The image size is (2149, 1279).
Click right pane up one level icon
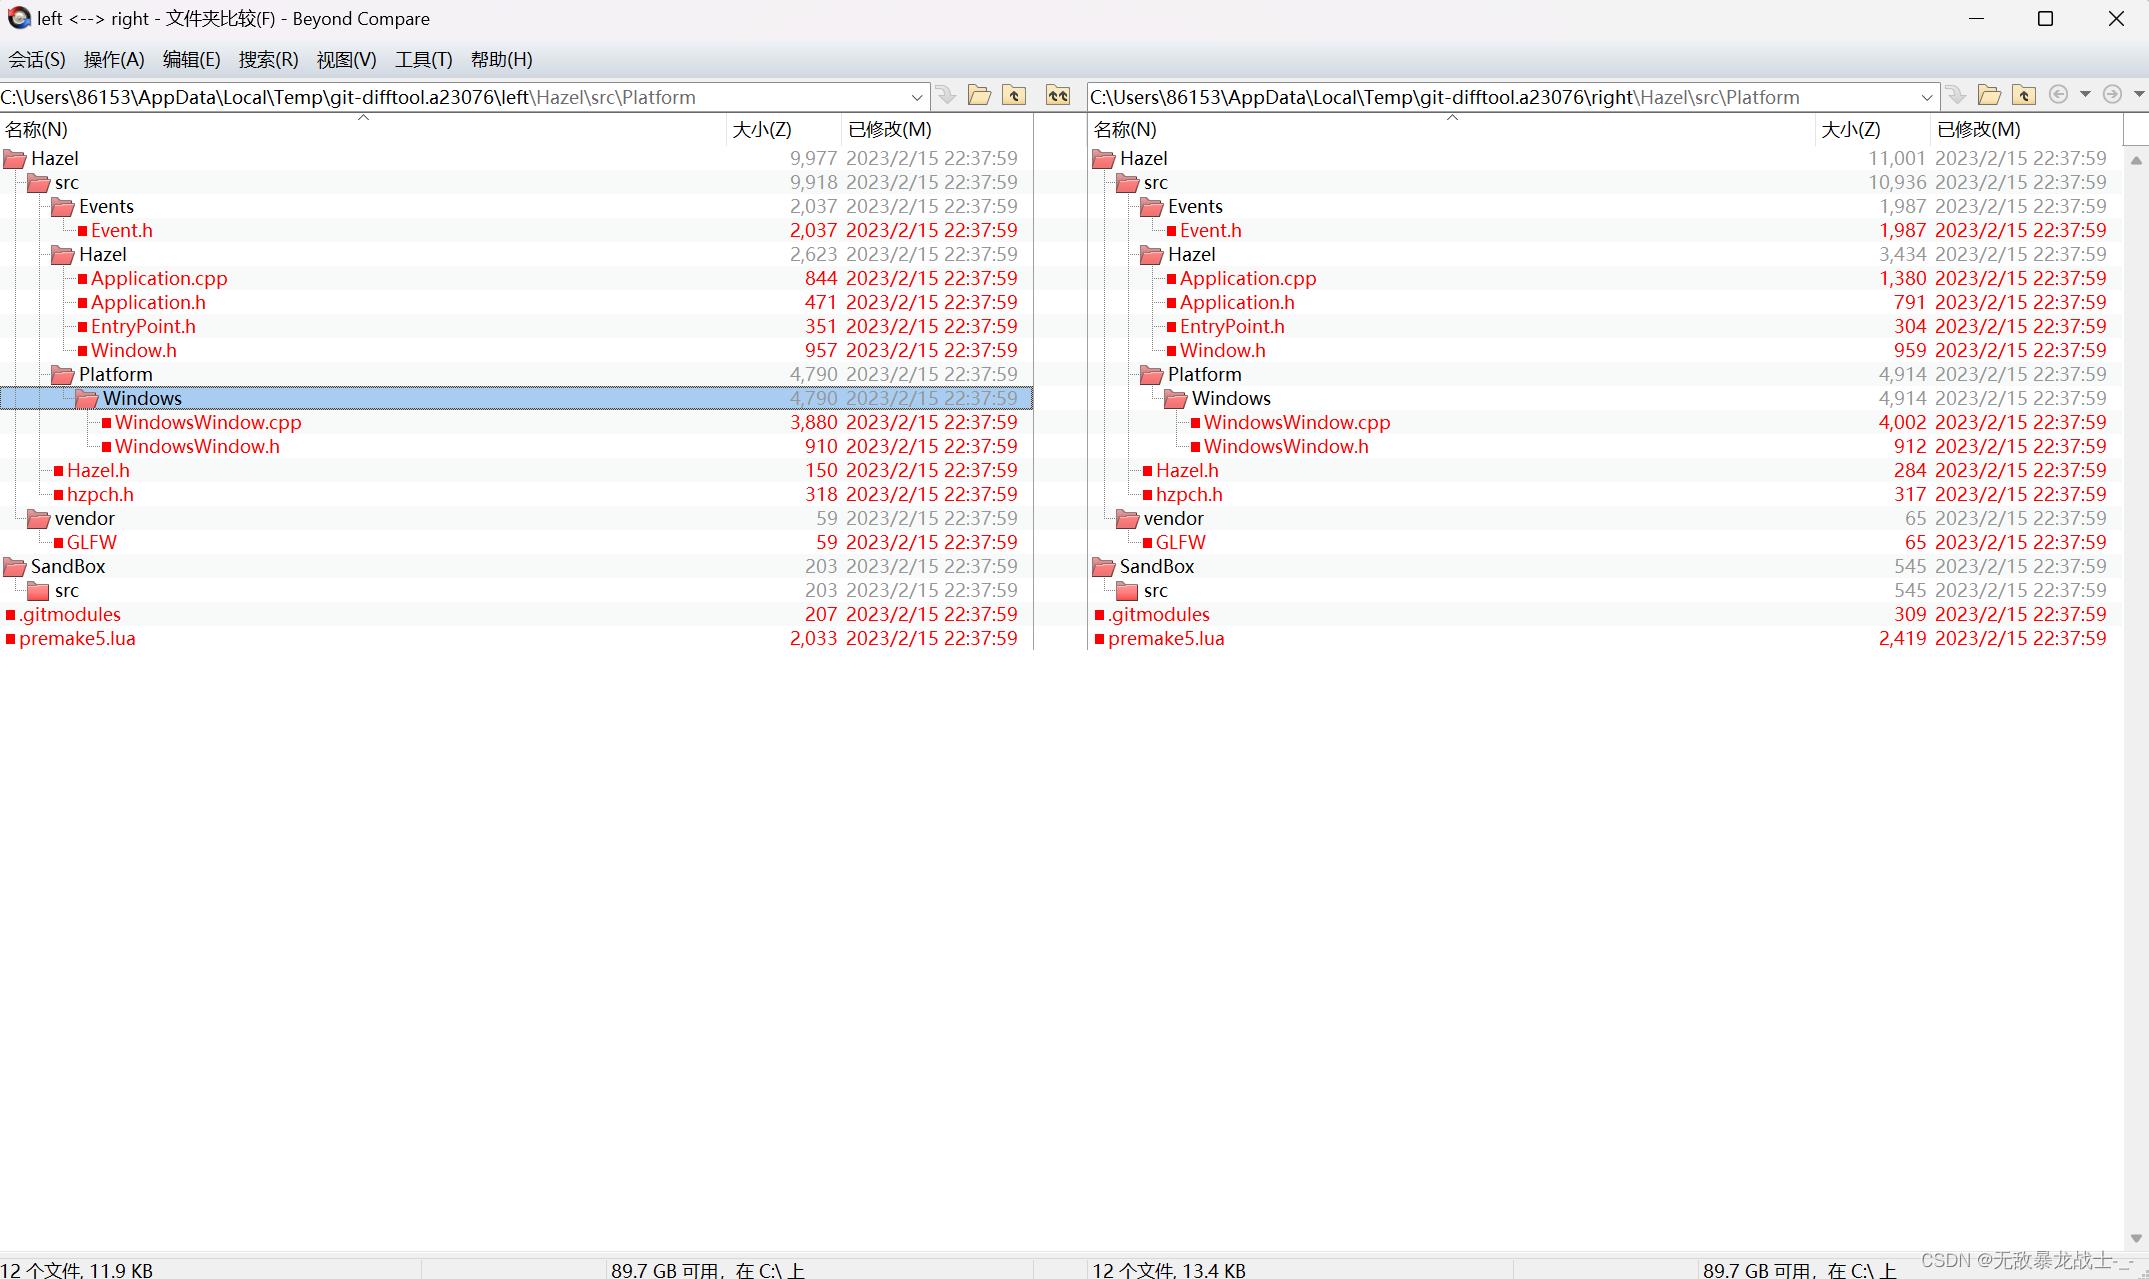pyautogui.click(x=2024, y=96)
